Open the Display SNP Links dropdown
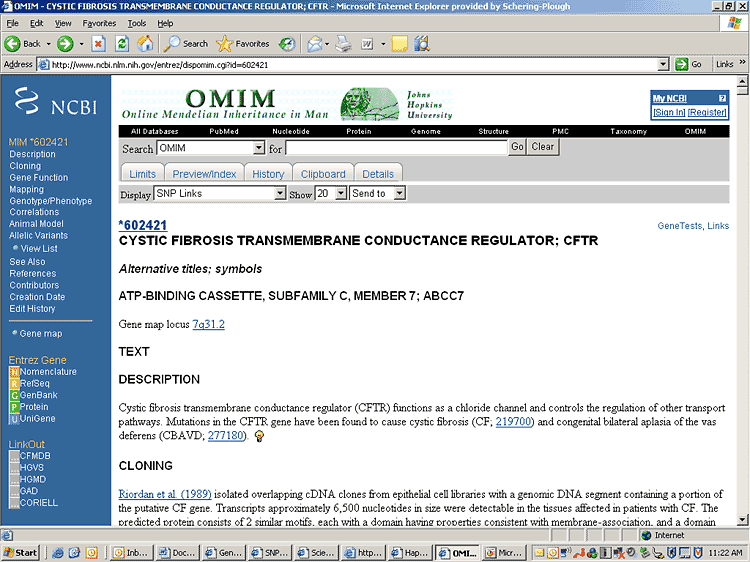This screenshot has width=750, height=562. tap(280, 194)
